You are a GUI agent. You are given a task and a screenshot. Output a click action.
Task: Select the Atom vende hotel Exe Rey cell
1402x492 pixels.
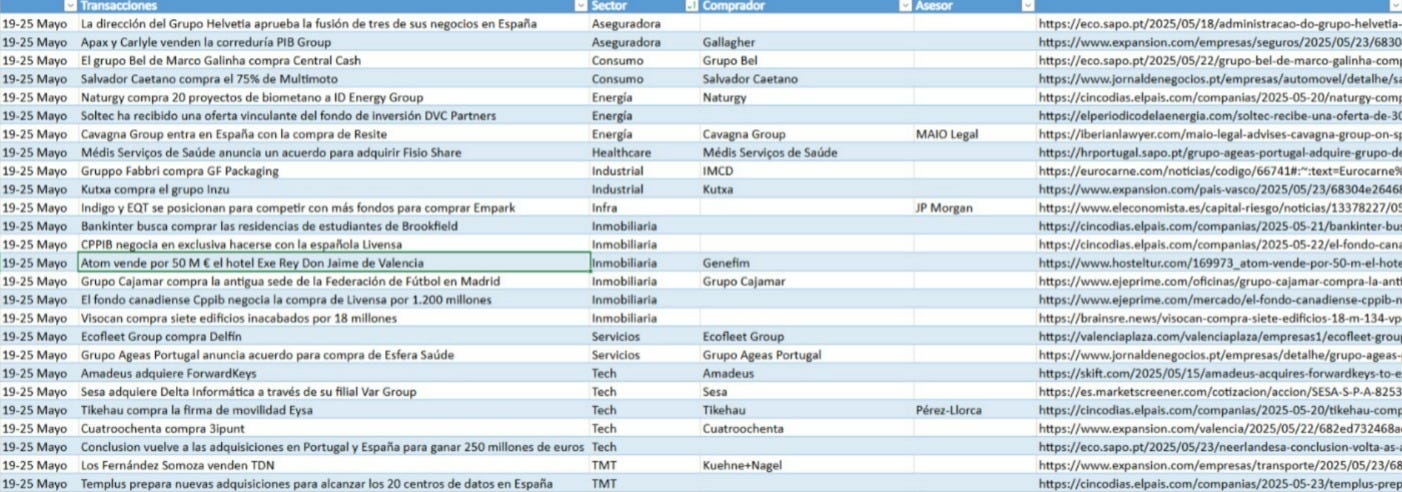334,262
